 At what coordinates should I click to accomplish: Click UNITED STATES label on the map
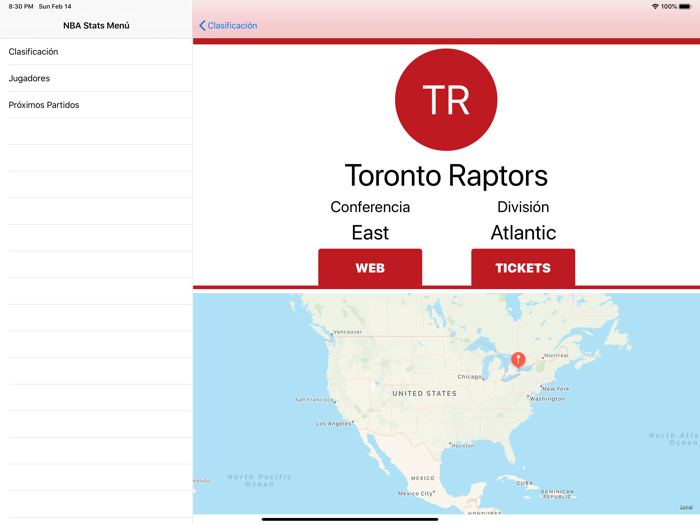(425, 393)
